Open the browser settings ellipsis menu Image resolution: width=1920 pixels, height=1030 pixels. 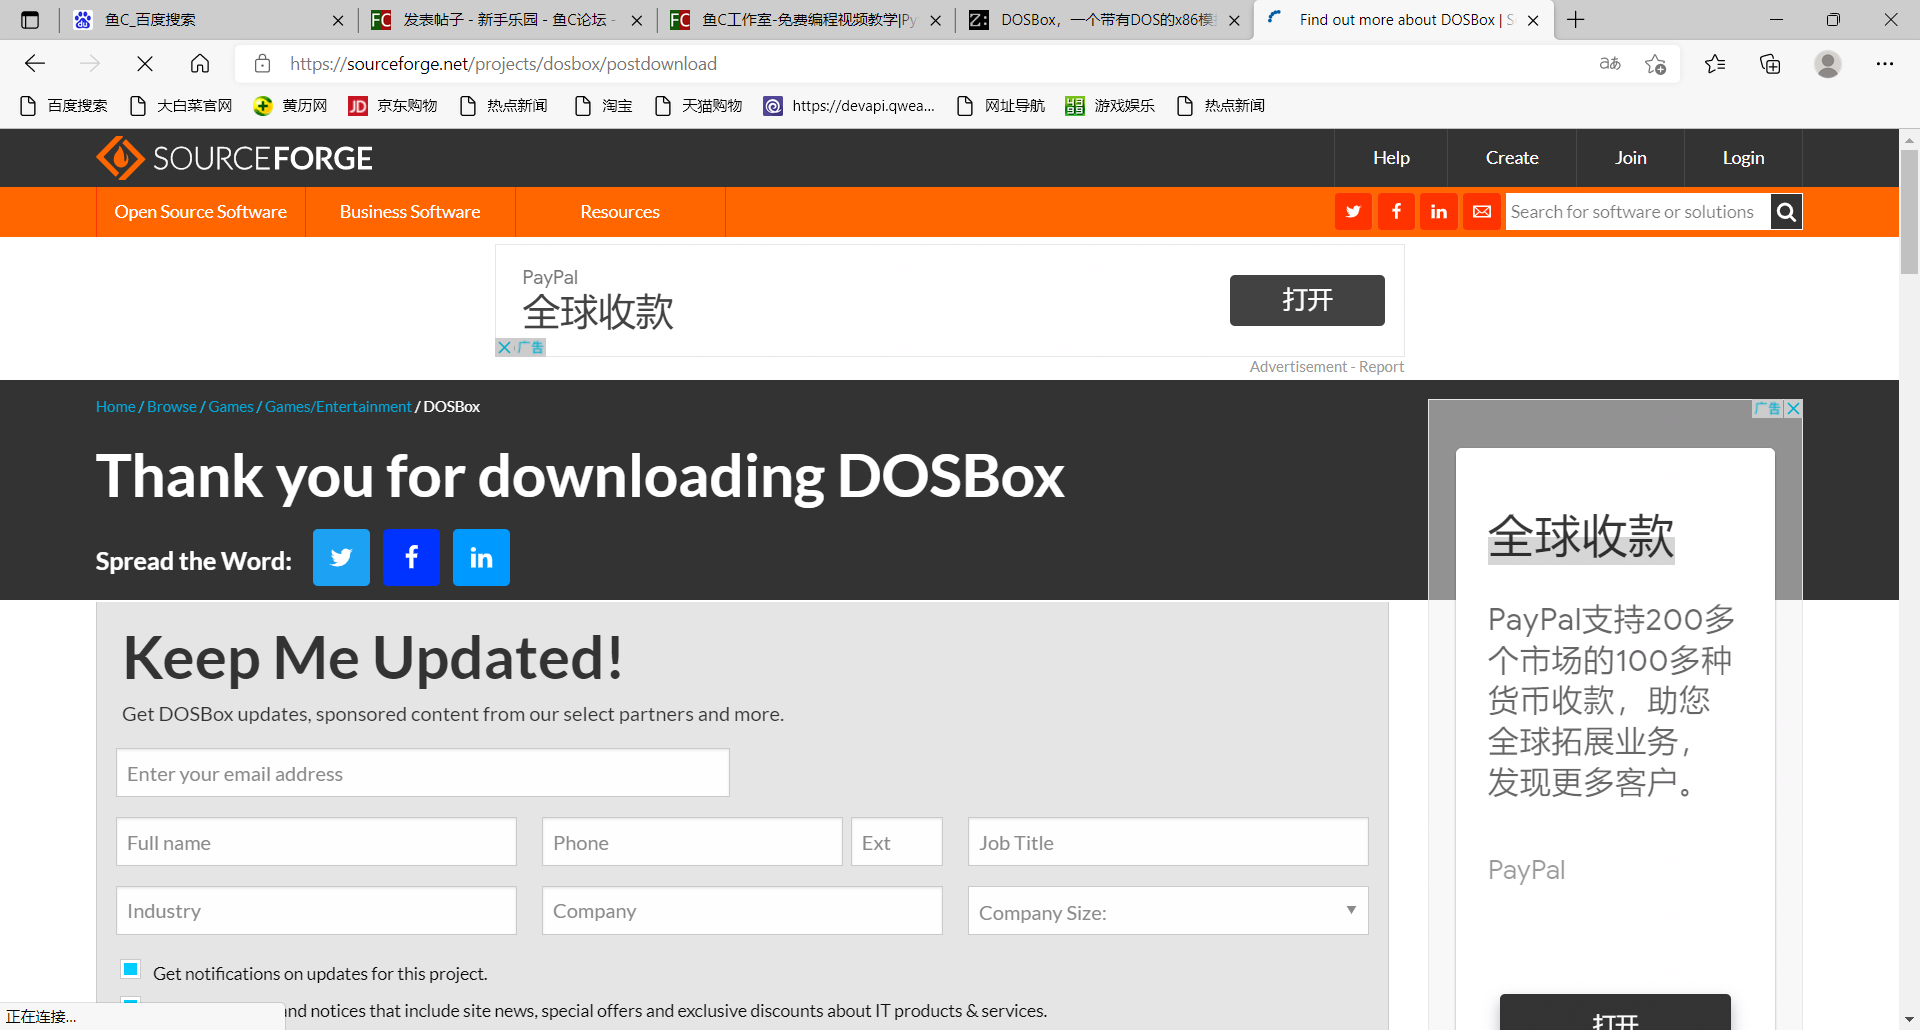pyautogui.click(x=1885, y=64)
